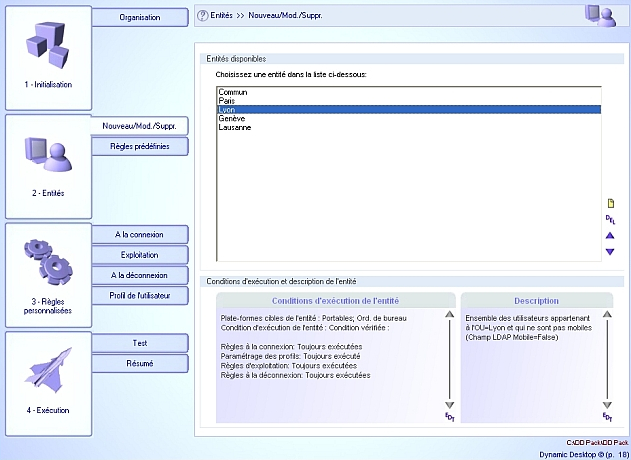Open the 2 - Entités user icon
This screenshot has height=460, width=631.
point(48,154)
